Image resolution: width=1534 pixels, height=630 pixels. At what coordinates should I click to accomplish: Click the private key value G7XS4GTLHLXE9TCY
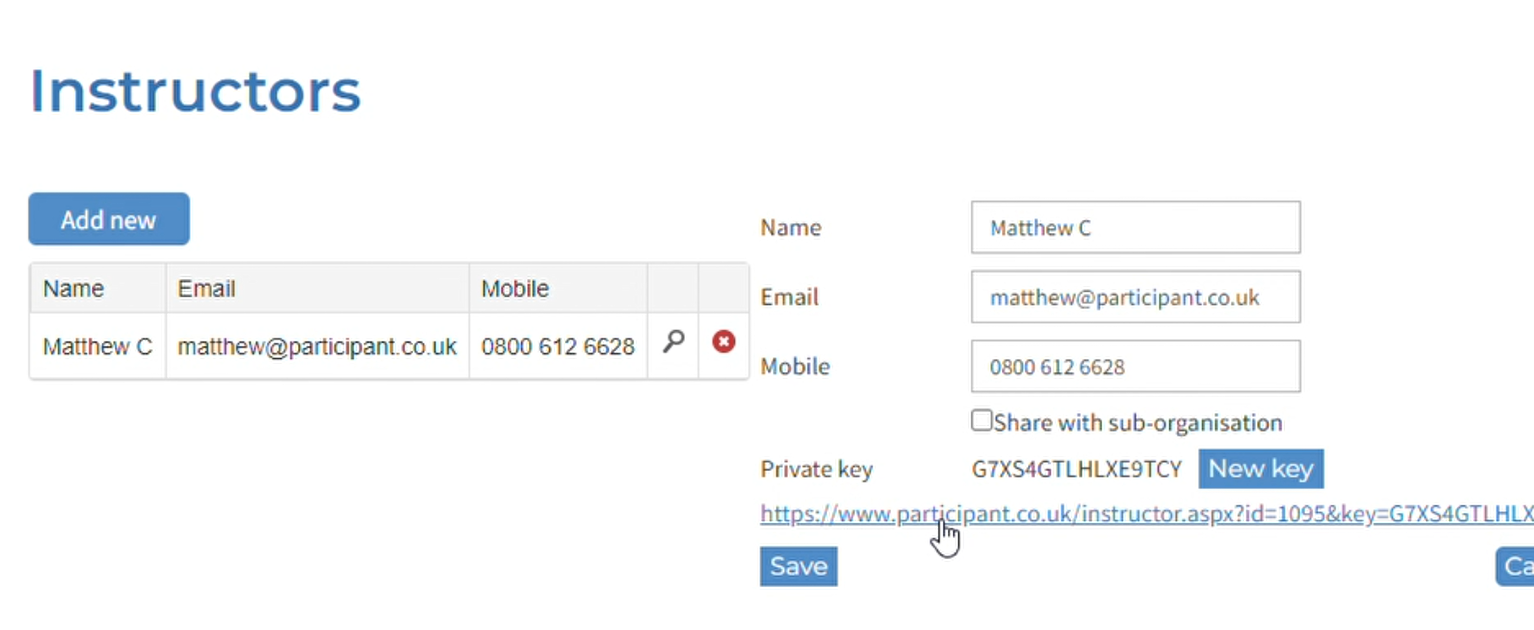(1077, 469)
